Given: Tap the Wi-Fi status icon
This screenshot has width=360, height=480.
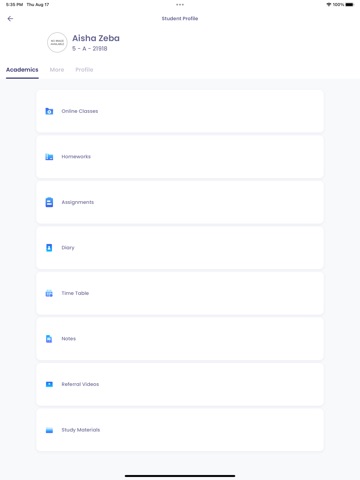Looking at the screenshot, I should coord(329,5).
